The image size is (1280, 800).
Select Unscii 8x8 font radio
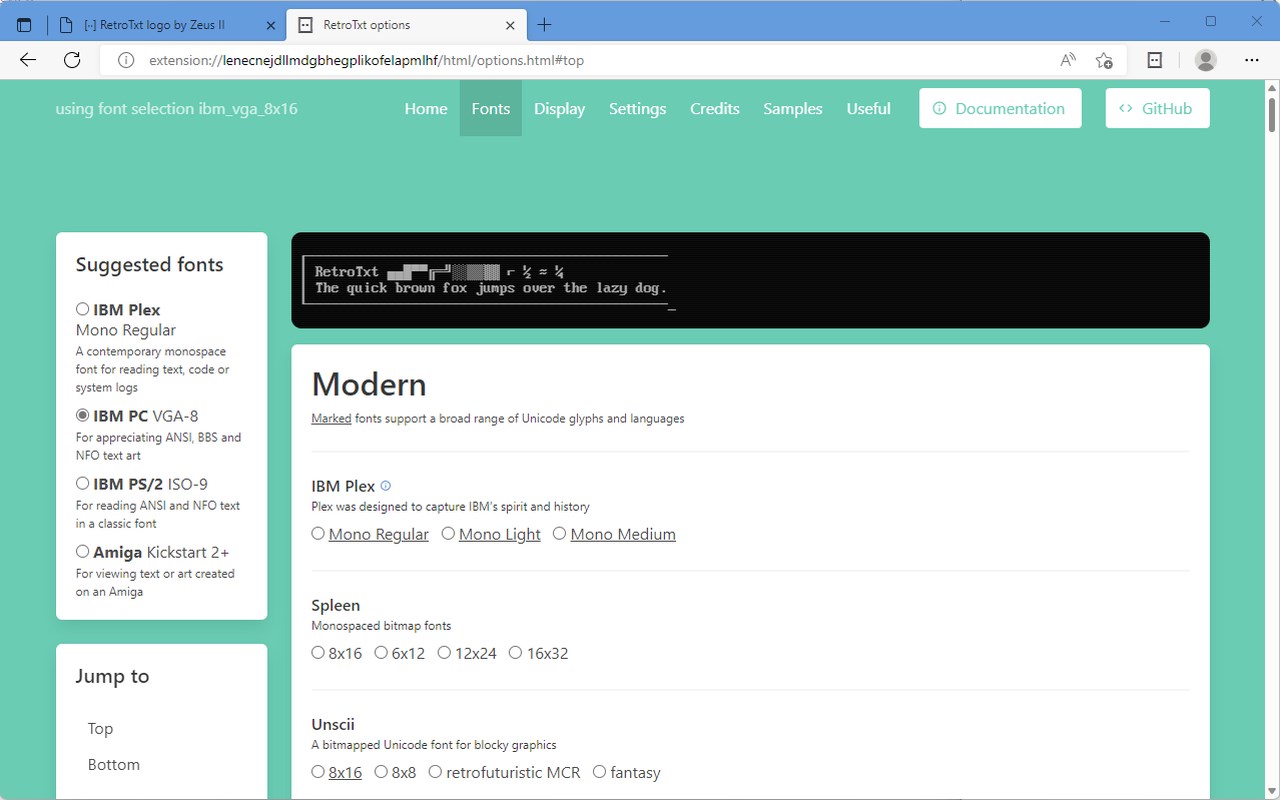(381, 772)
